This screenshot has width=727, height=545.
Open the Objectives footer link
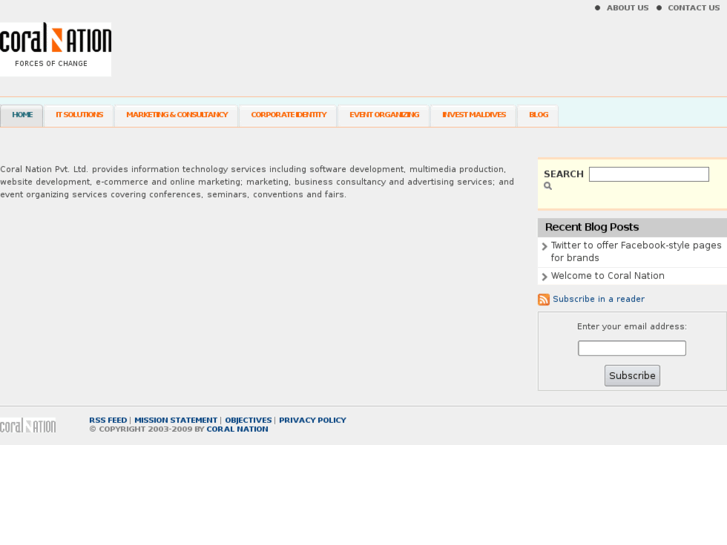click(x=248, y=420)
